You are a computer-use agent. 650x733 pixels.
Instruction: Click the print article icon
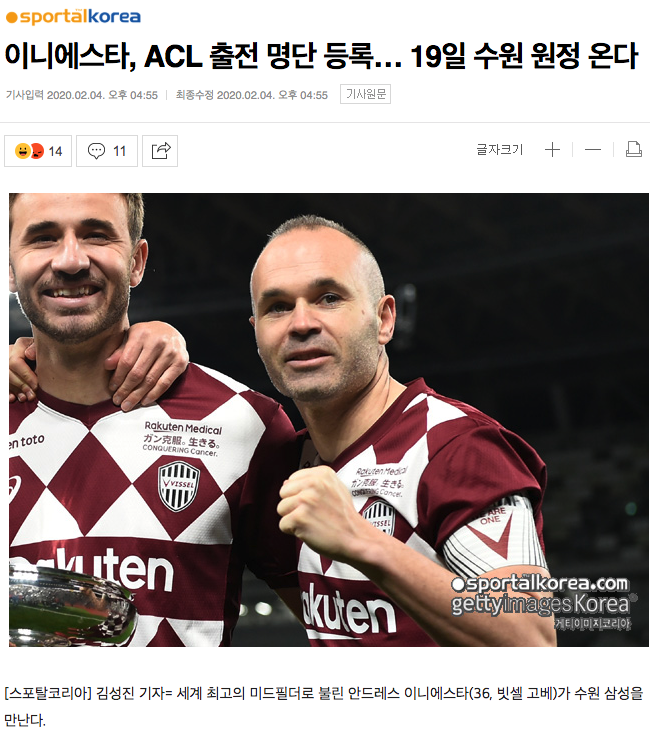[634, 150]
